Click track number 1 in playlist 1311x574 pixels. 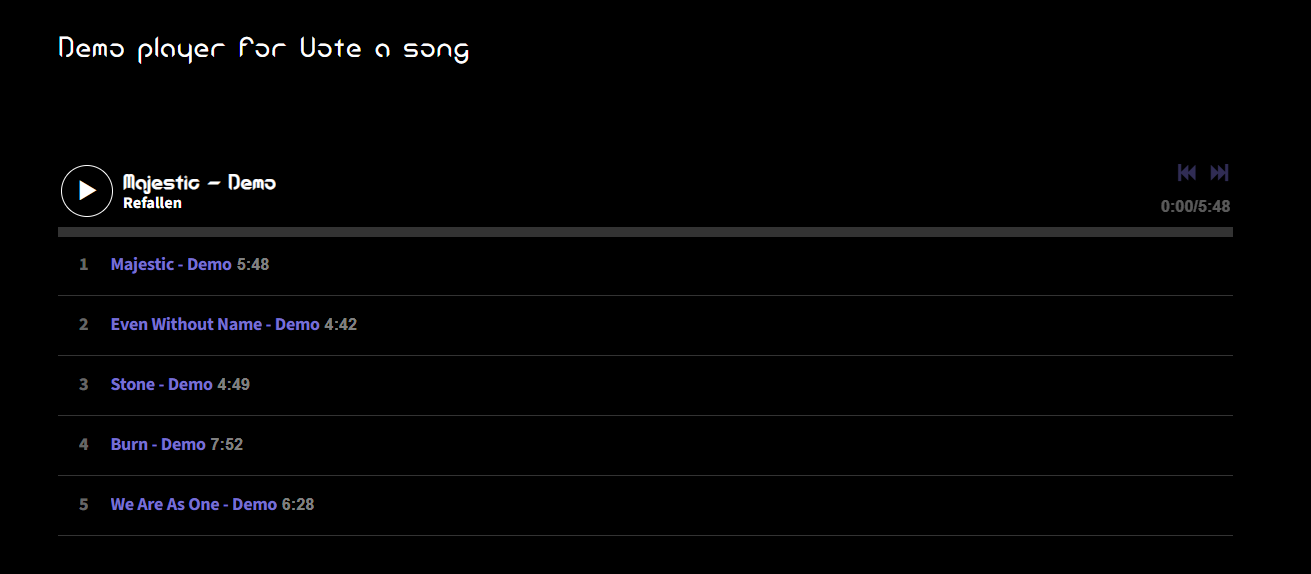tap(84, 265)
